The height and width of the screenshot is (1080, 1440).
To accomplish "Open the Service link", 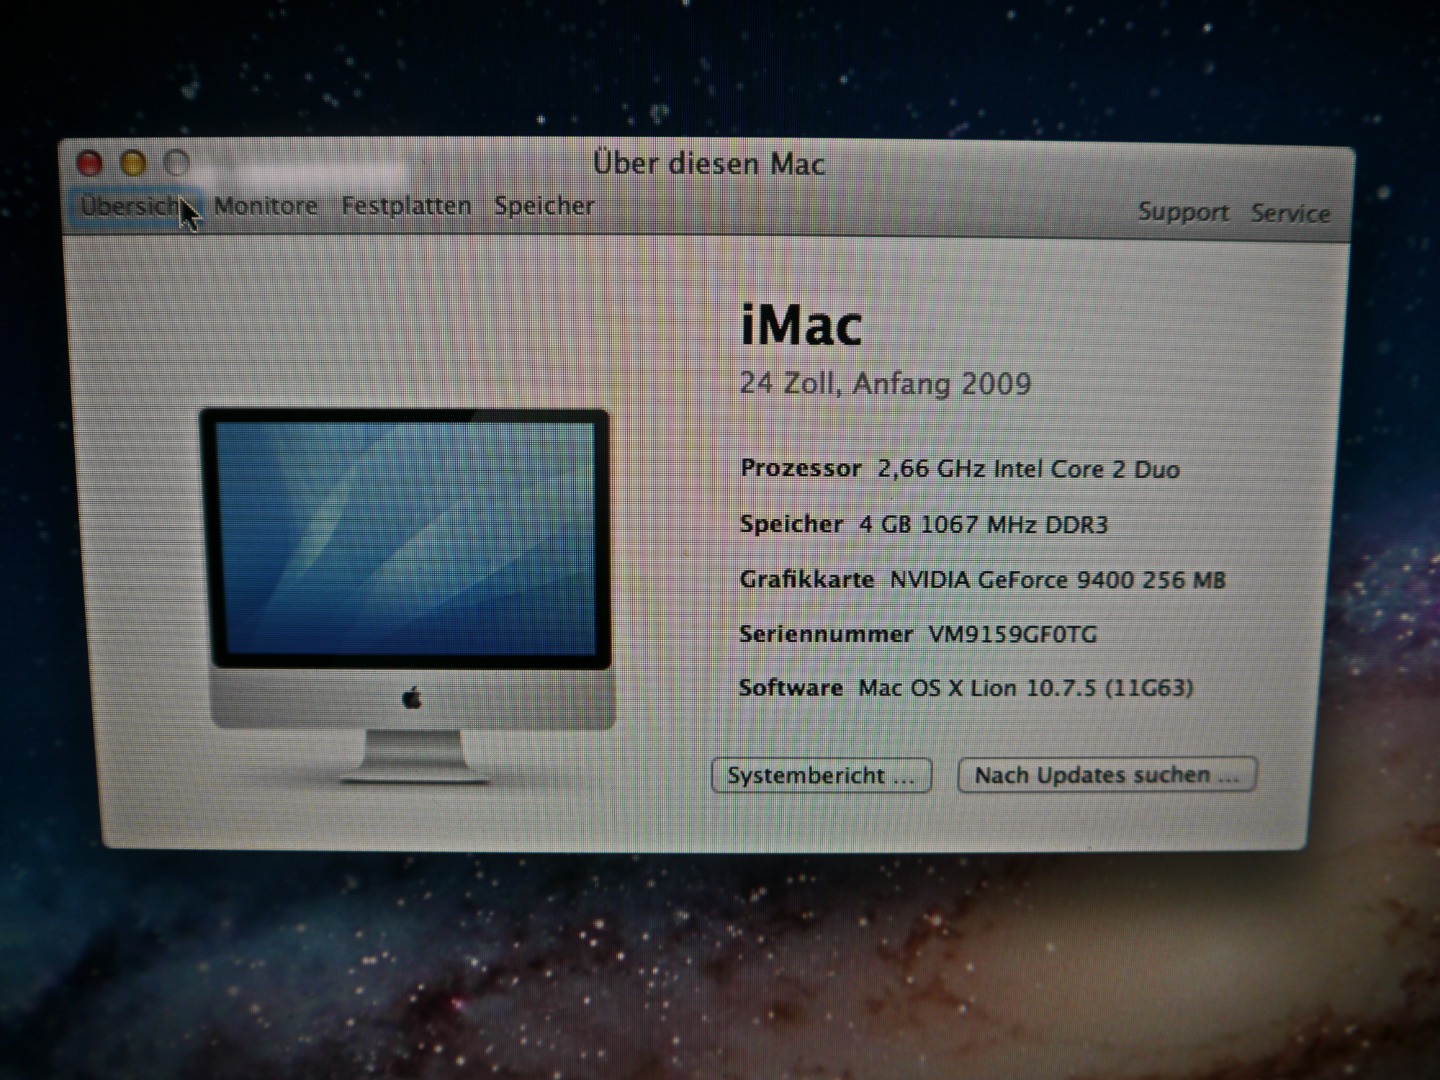I will [1290, 213].
